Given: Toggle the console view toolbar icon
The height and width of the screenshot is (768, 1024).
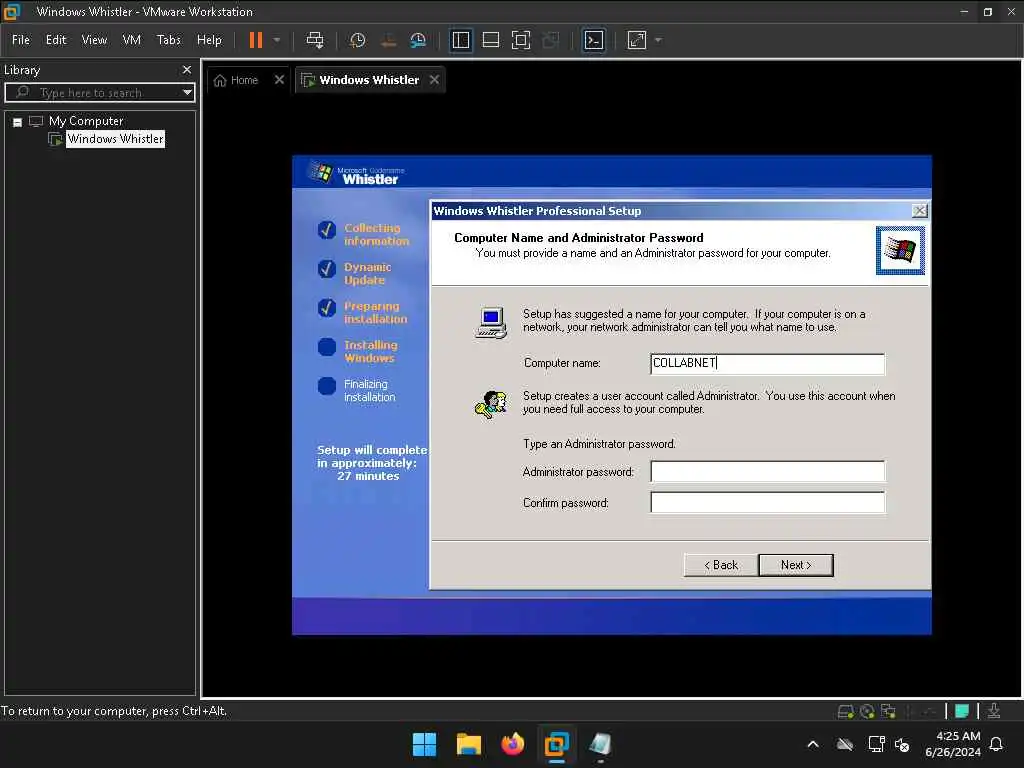Looking at the screenshot, I should pyautogui.click(x=594, y=40).
